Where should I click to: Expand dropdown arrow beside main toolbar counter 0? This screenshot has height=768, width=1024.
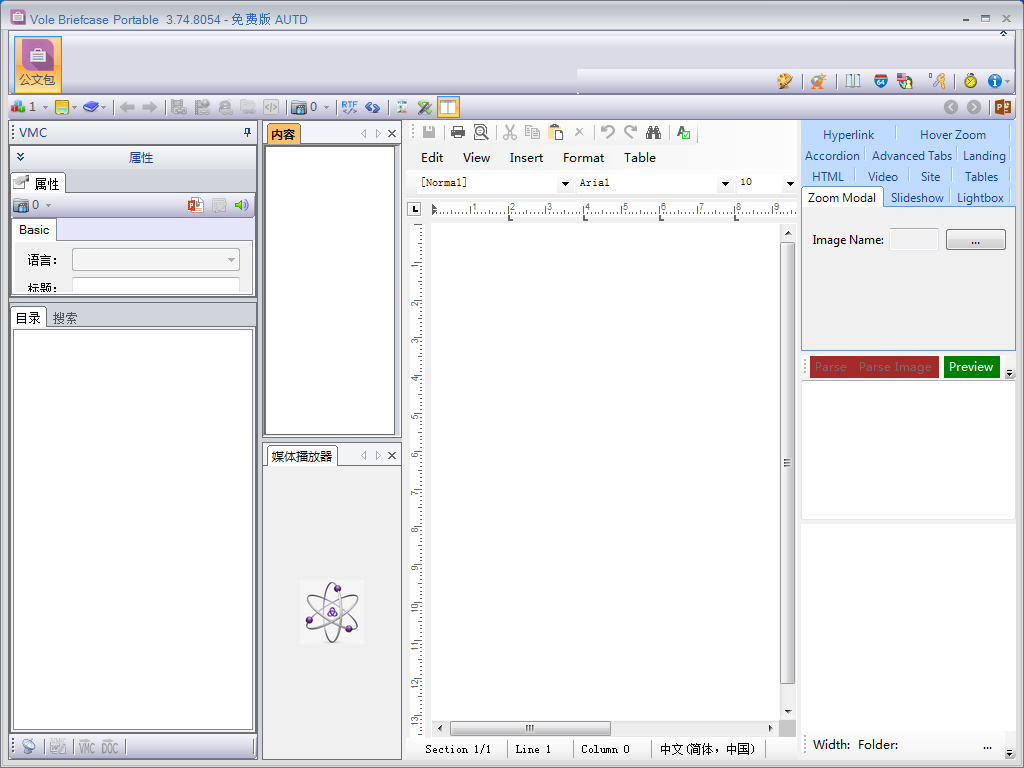coord(327,107)
